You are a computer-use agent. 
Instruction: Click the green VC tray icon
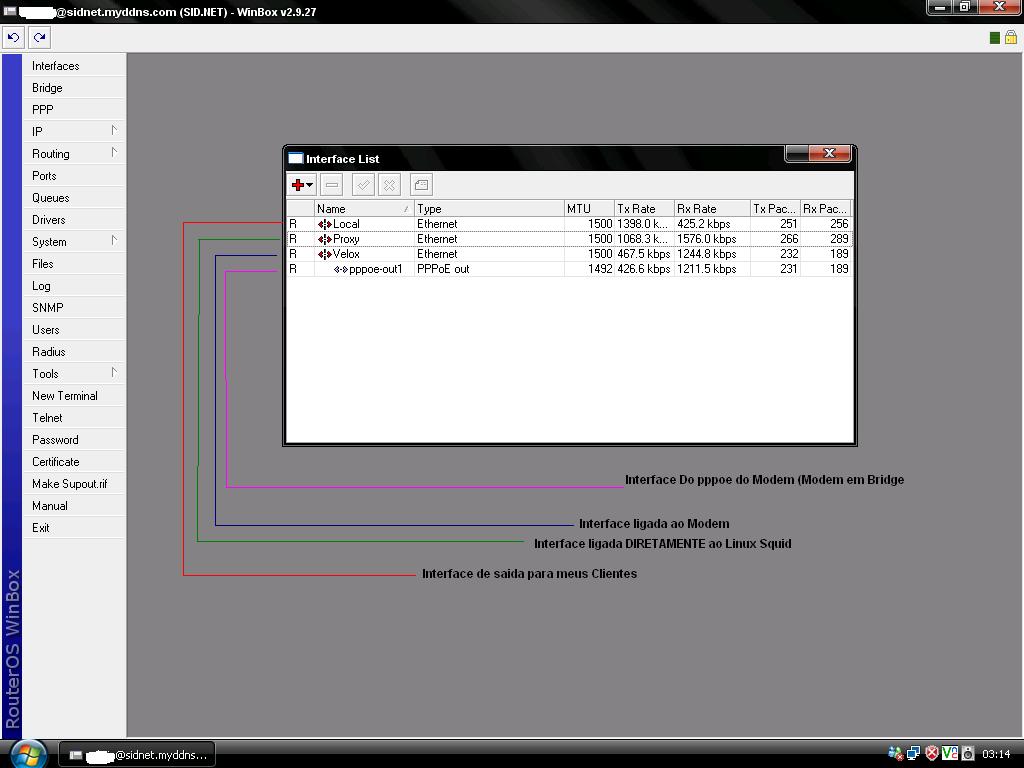coord(950,754)
